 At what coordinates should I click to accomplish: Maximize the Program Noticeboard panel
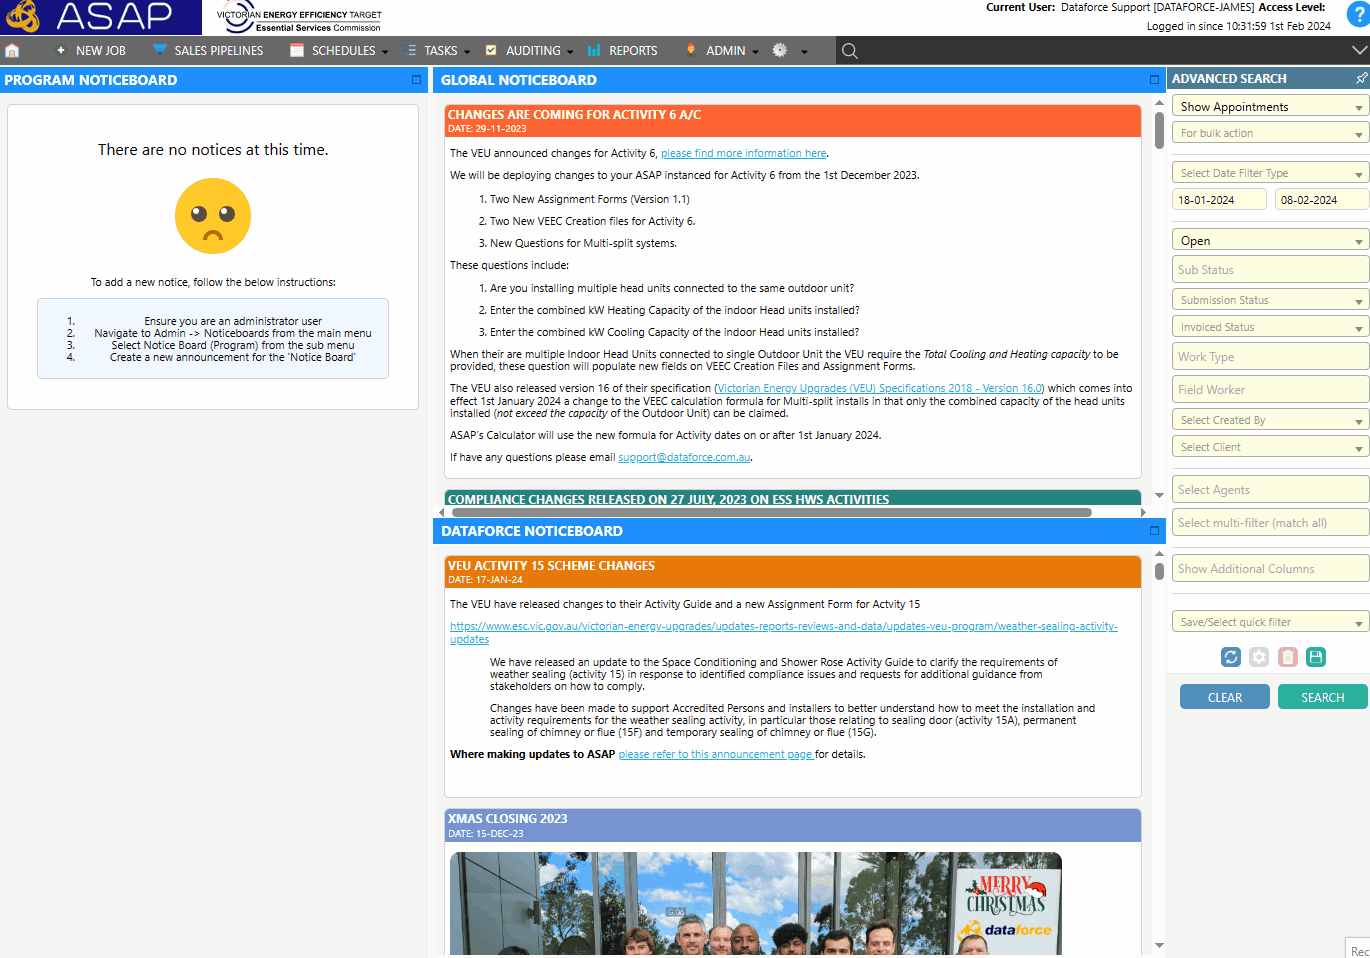416,80
